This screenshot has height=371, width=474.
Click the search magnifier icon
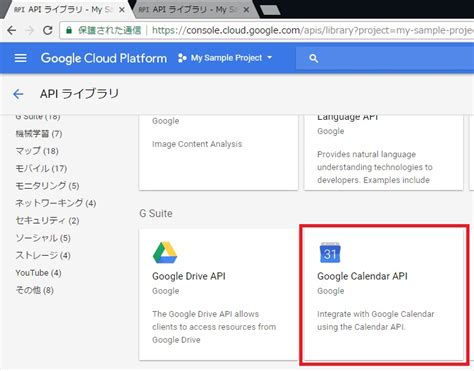click(313, 59)
